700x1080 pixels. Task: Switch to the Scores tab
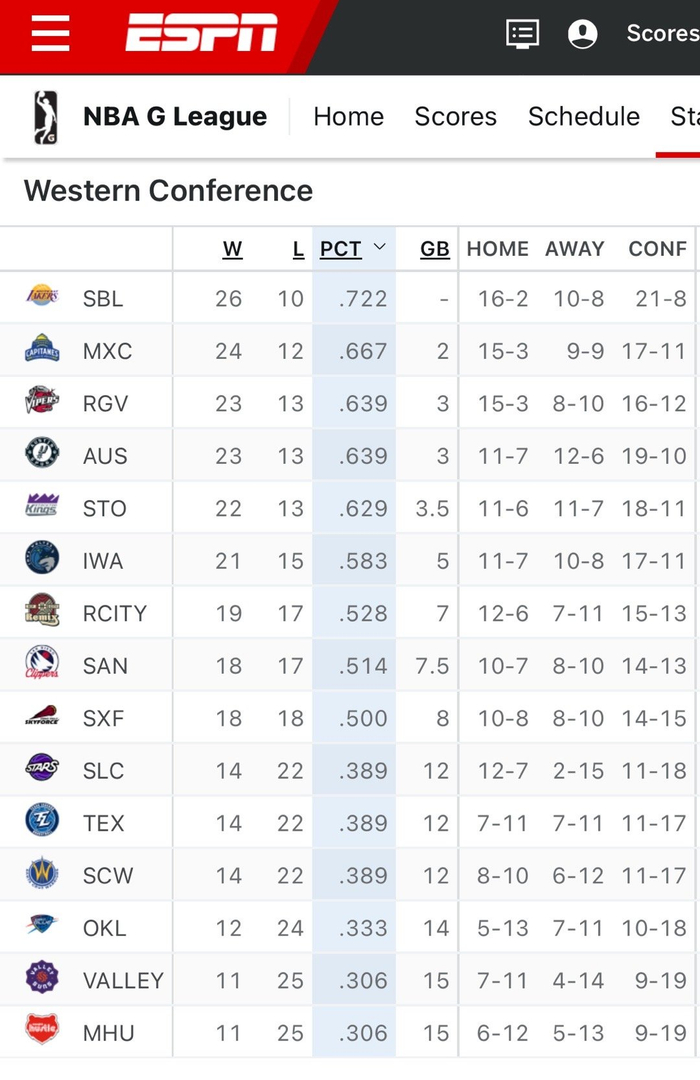(455, 117)
